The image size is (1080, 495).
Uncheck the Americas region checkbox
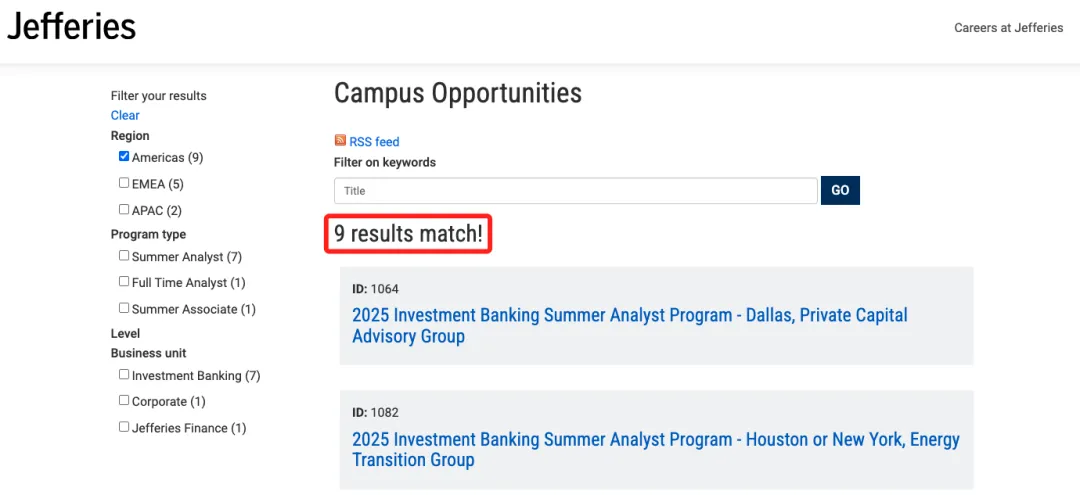click(124, 156)
